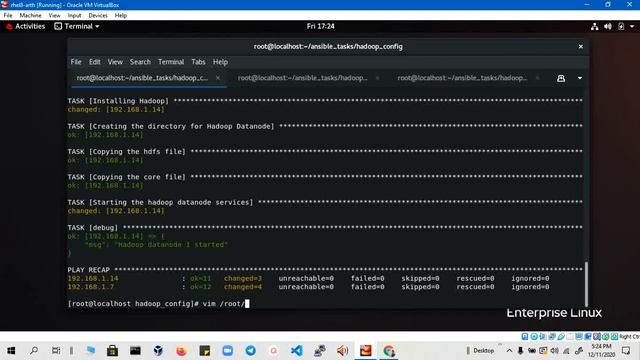Expand the GNOME system menu arrow
This screenshot has width=640, height=360.
click(x=632, y=26)
